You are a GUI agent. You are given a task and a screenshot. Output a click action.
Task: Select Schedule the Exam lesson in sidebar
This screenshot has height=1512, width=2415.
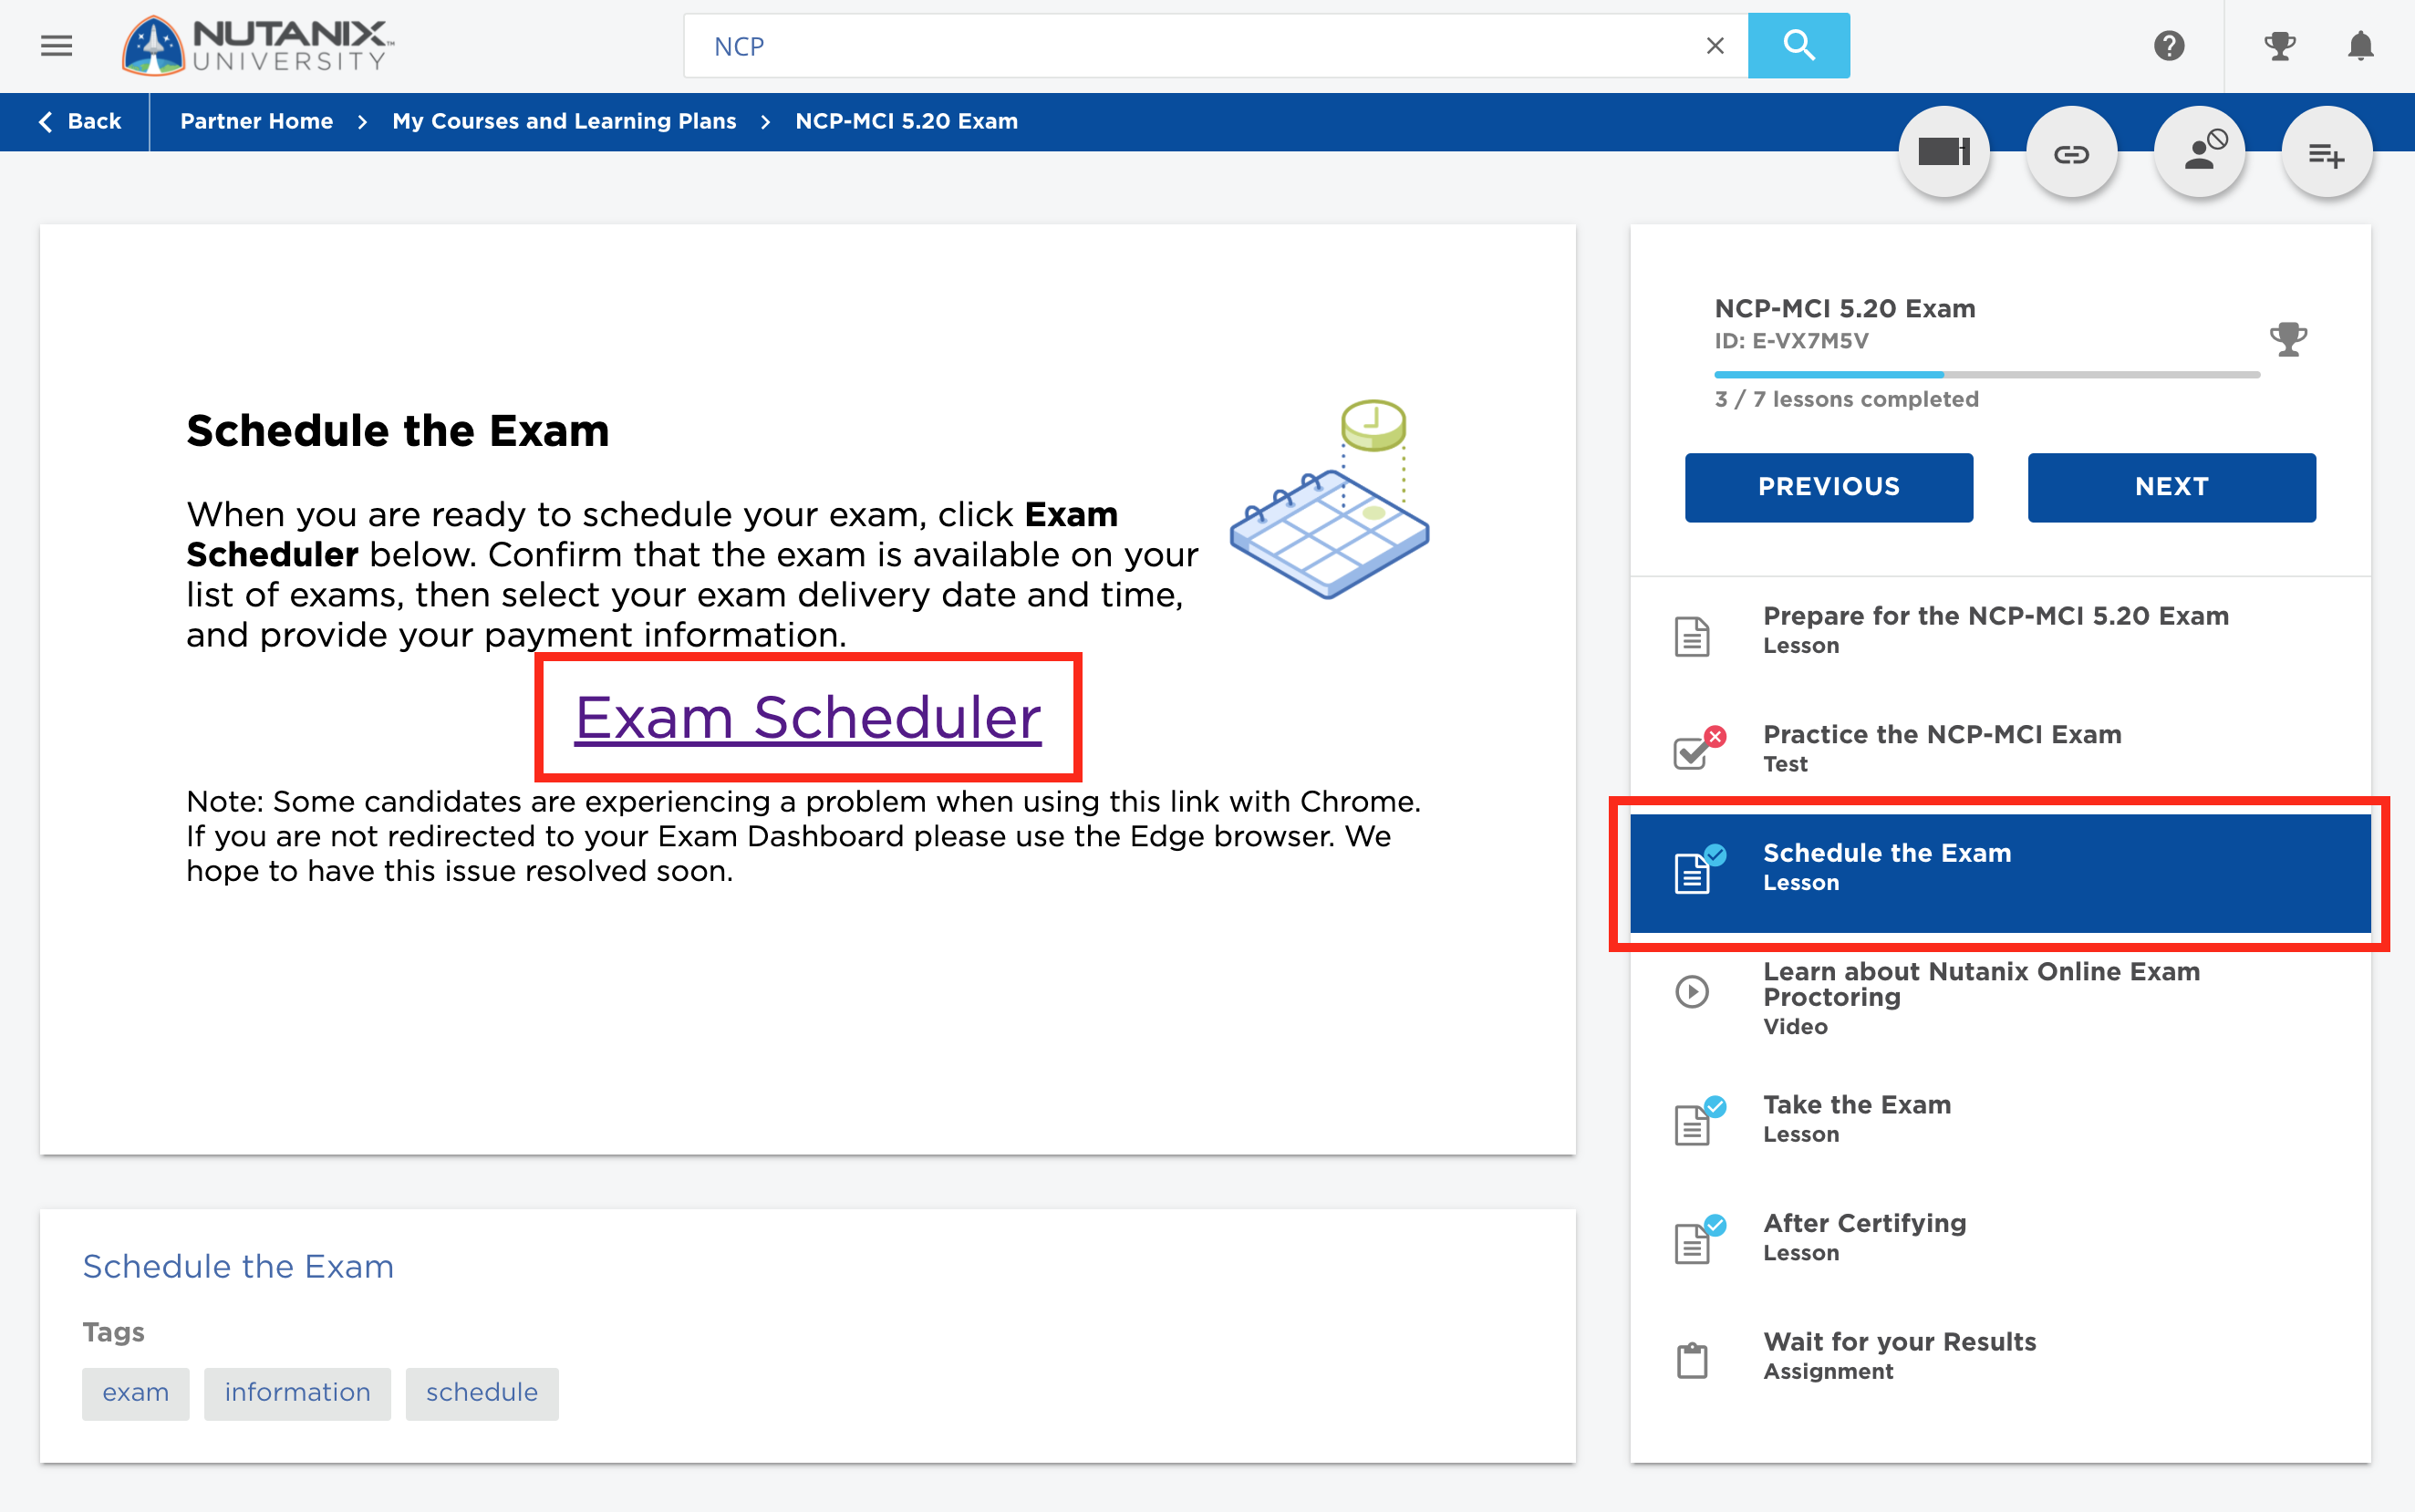pos(2000,873)
